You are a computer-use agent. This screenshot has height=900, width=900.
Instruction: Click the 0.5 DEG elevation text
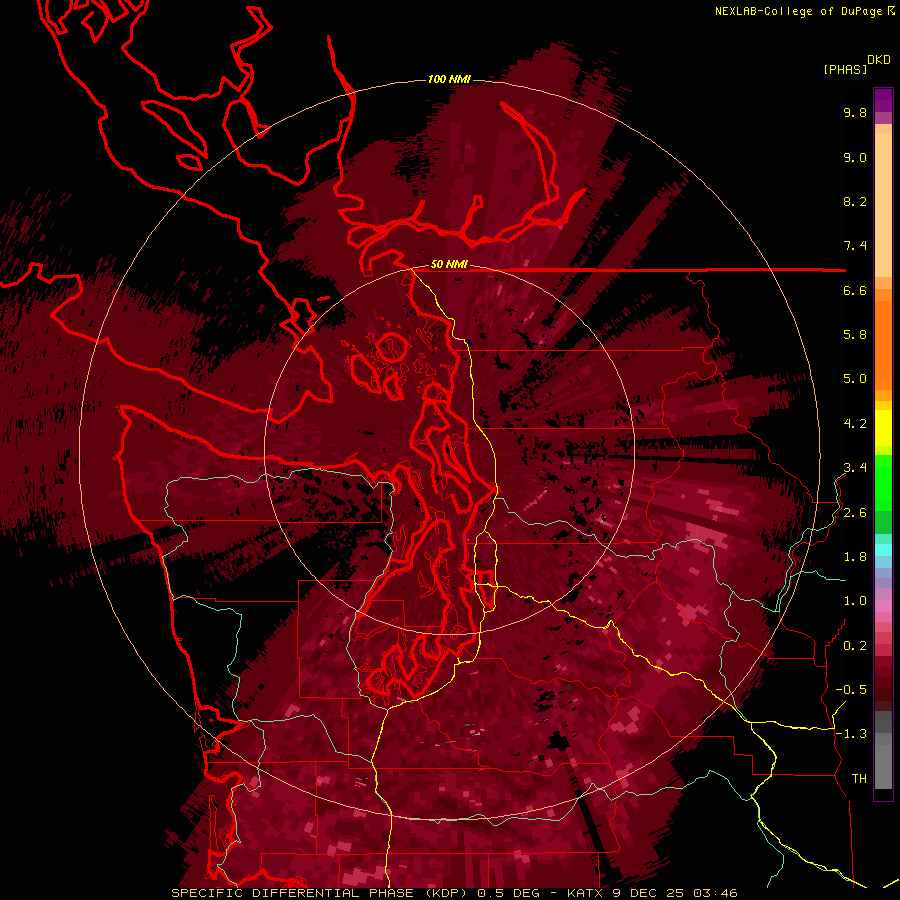tap(511, 893)
